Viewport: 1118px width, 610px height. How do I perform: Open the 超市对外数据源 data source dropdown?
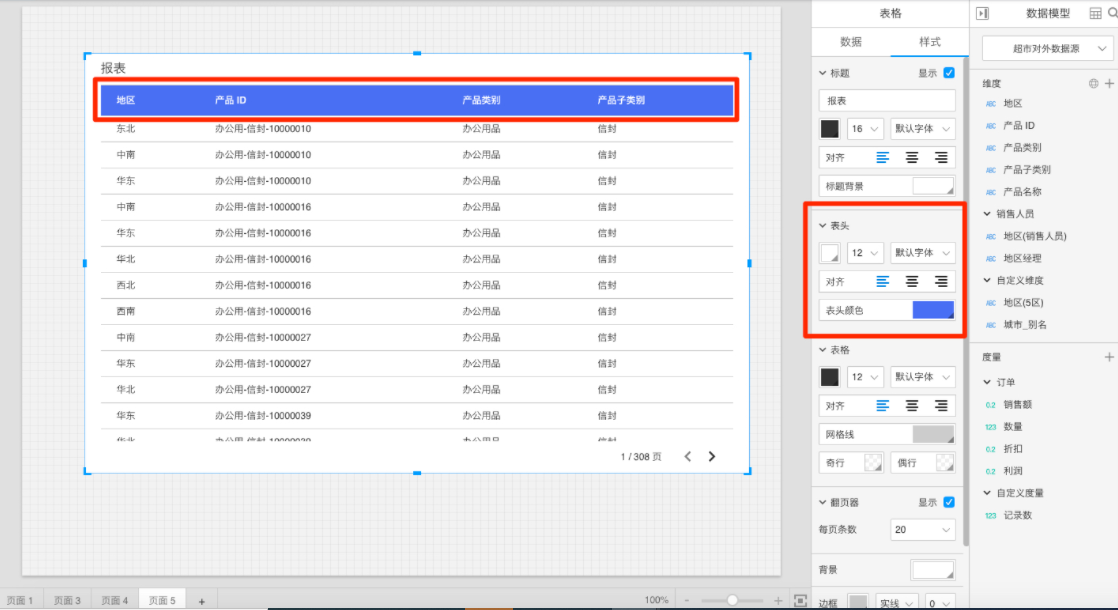[1047, 48]
